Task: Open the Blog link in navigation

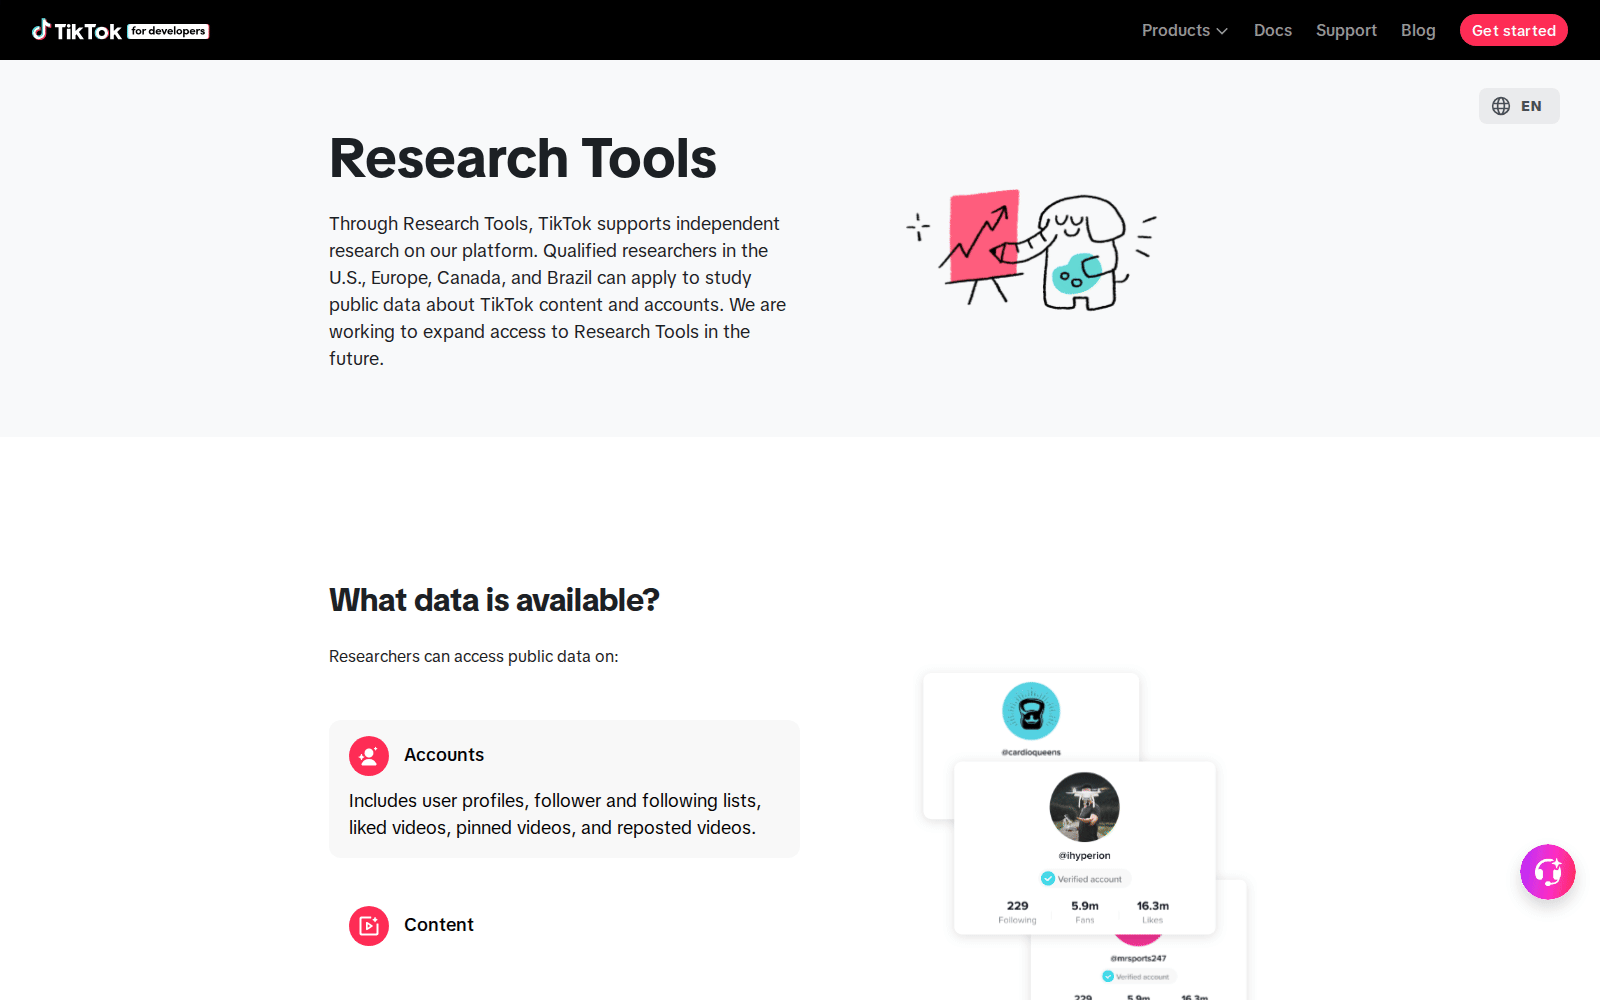Action: coord(1418,30)
